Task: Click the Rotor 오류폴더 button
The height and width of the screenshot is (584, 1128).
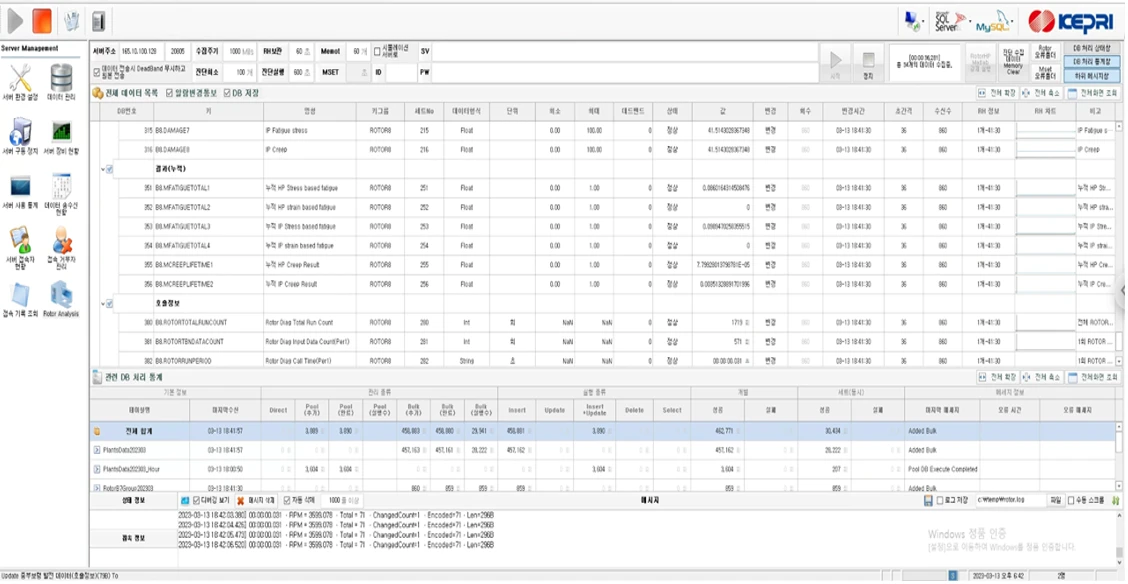Action: 1045,52
